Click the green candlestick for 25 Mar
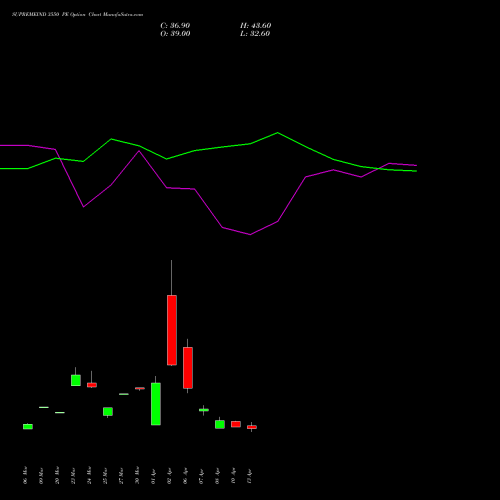 108,411
